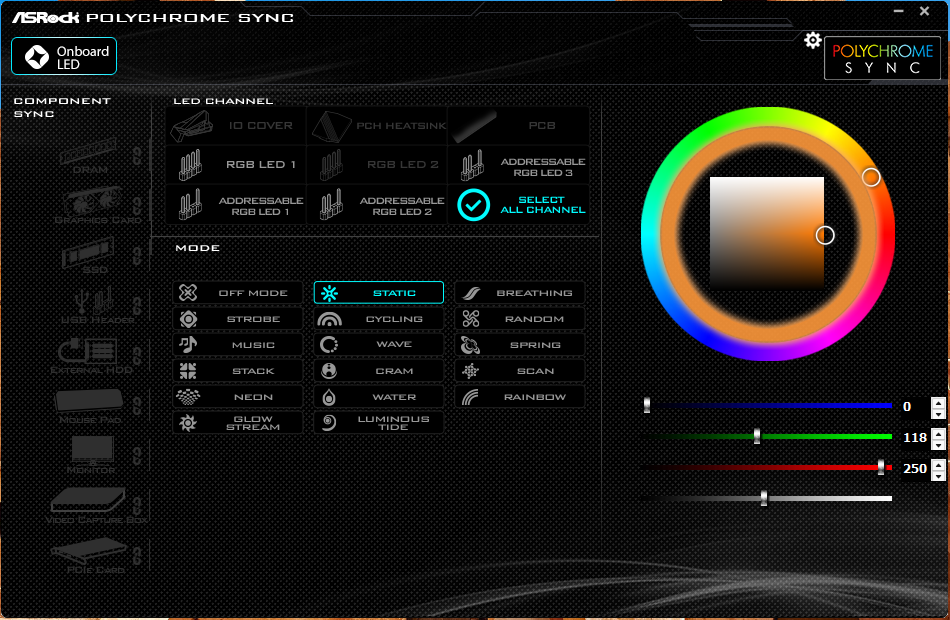The width and height of the screenshot is (950, 620).
Task: Click the PCIe Card component icon
Action: tap(88, 550)
